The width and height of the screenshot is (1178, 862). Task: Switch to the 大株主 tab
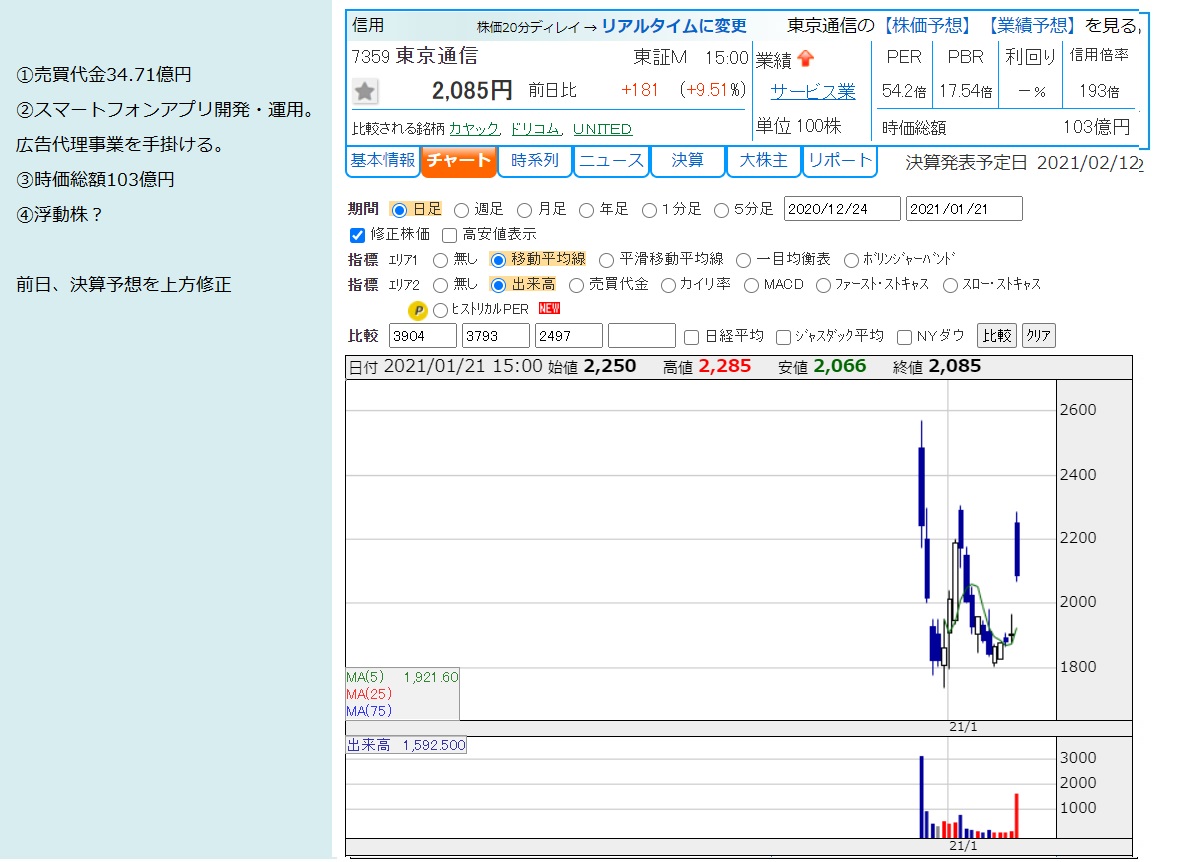pos(763,161)
